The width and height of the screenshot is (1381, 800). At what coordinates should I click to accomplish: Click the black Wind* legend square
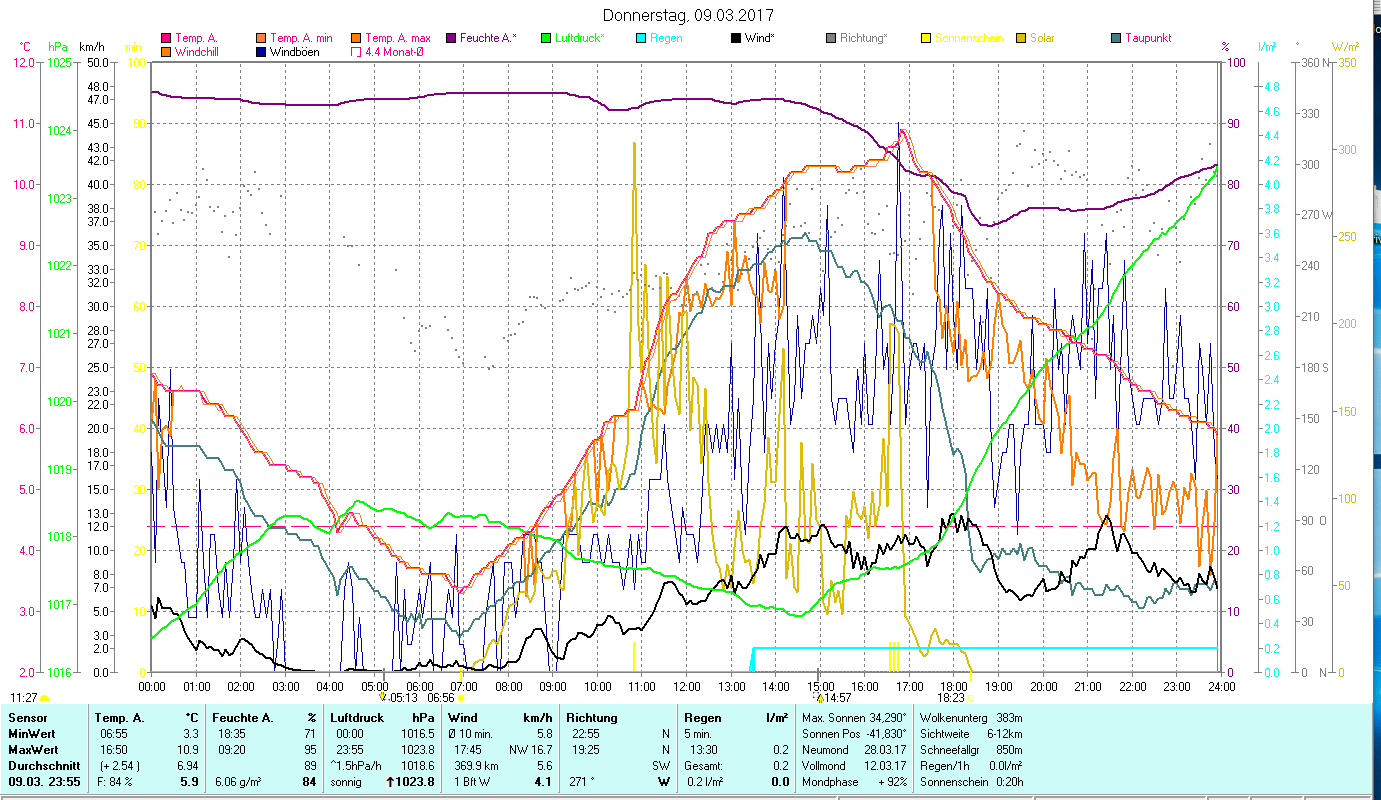pos(736,38)
